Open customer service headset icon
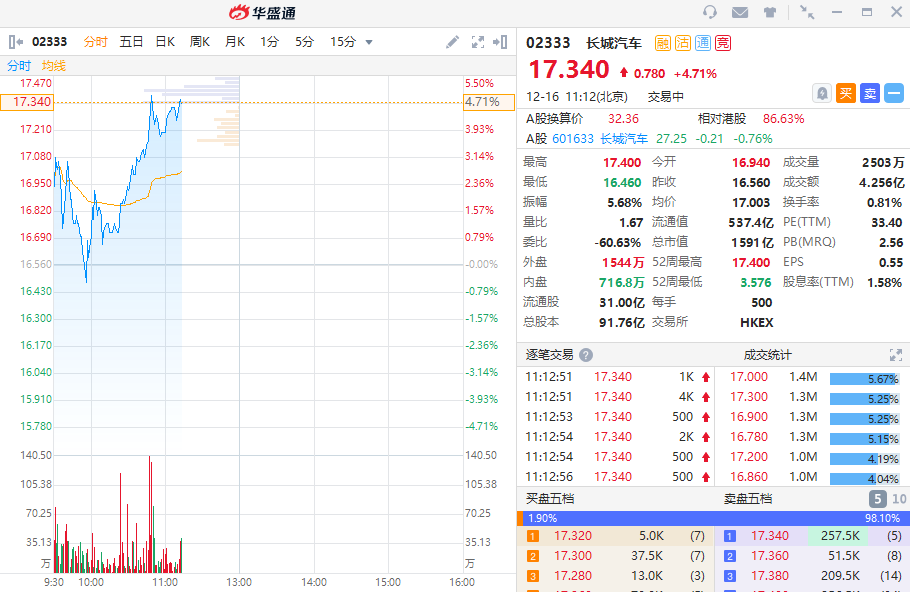910x592 pixels. pyautogui.click(x=710, y=12)
